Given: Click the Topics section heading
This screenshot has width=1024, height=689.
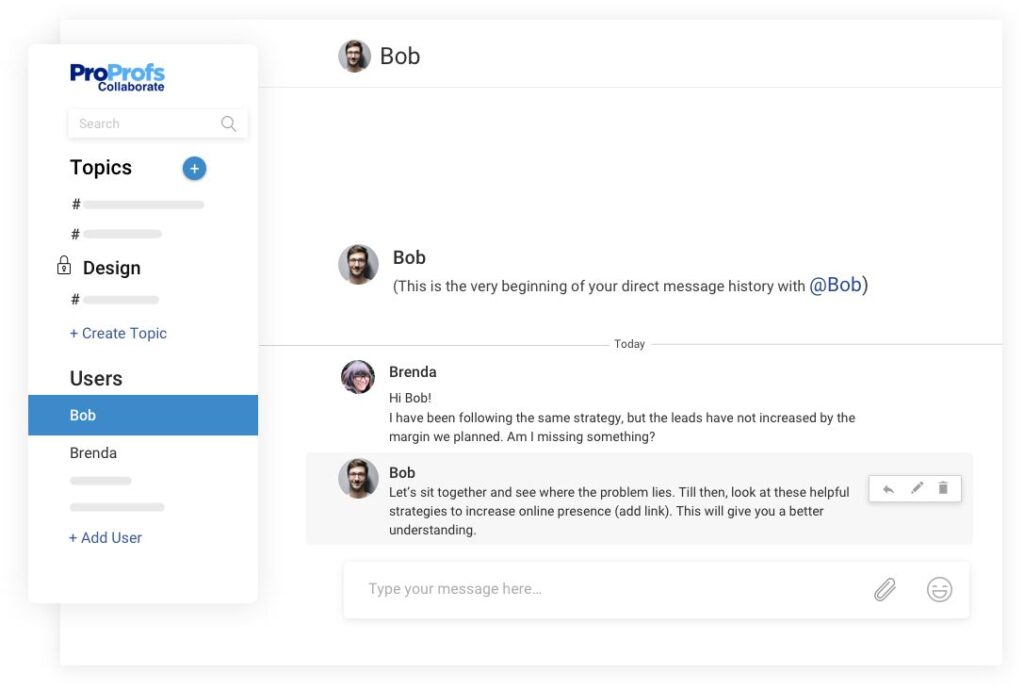Looking at the screenshot, I should (101, 168).
